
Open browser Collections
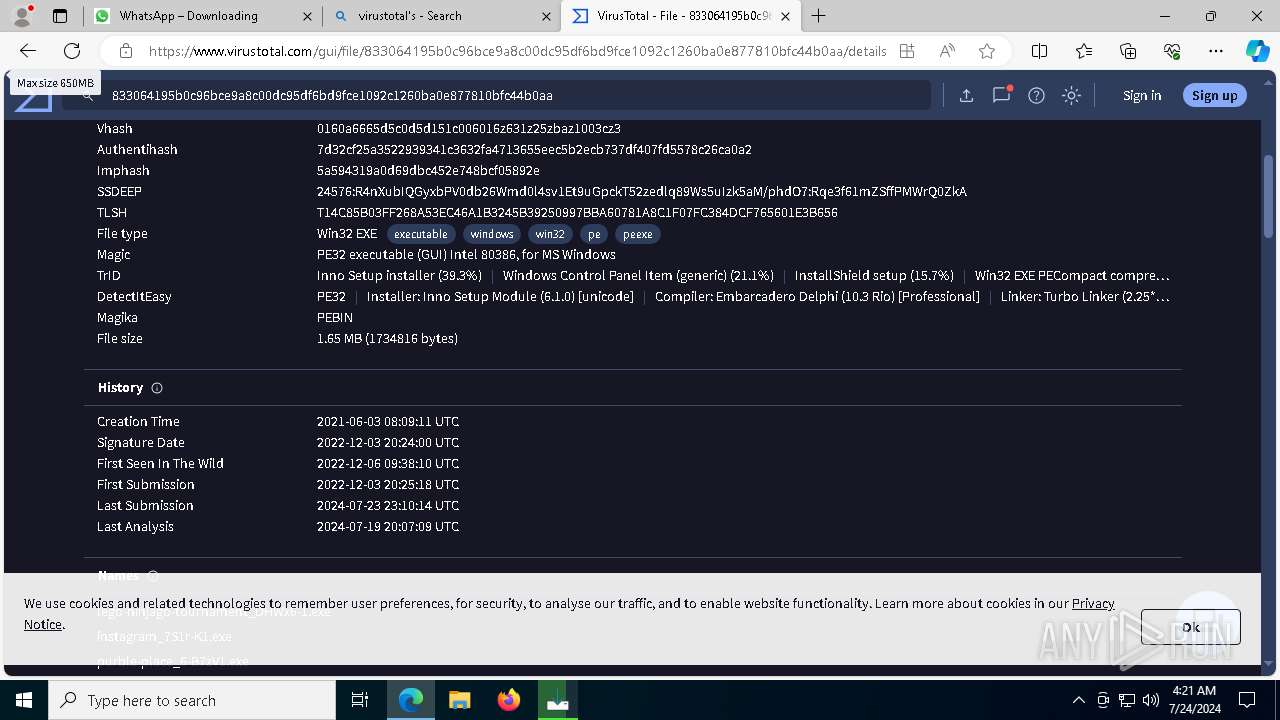pyautogui.click(x=1128, y=51)
